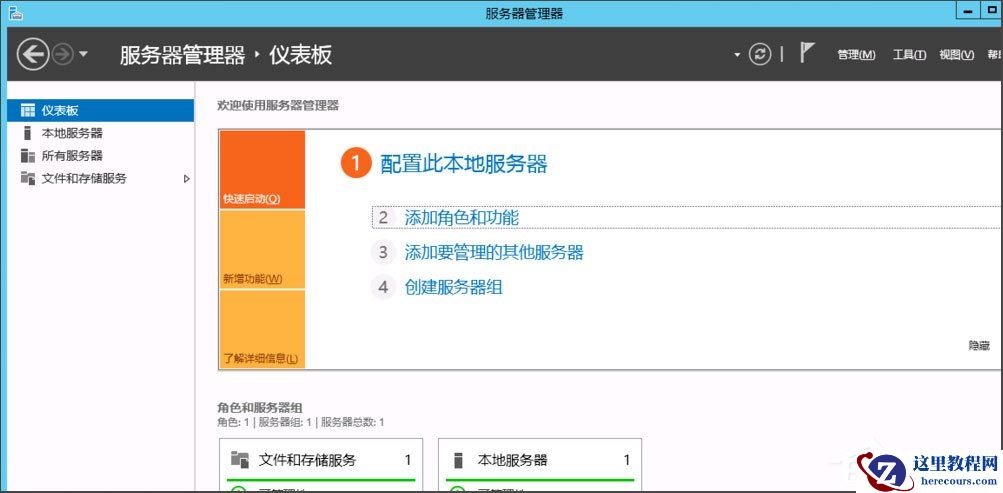This screenshot has width=1003, height=493.
Task: Select the 了解详细信息(L) tile
Action: (262, 329)
